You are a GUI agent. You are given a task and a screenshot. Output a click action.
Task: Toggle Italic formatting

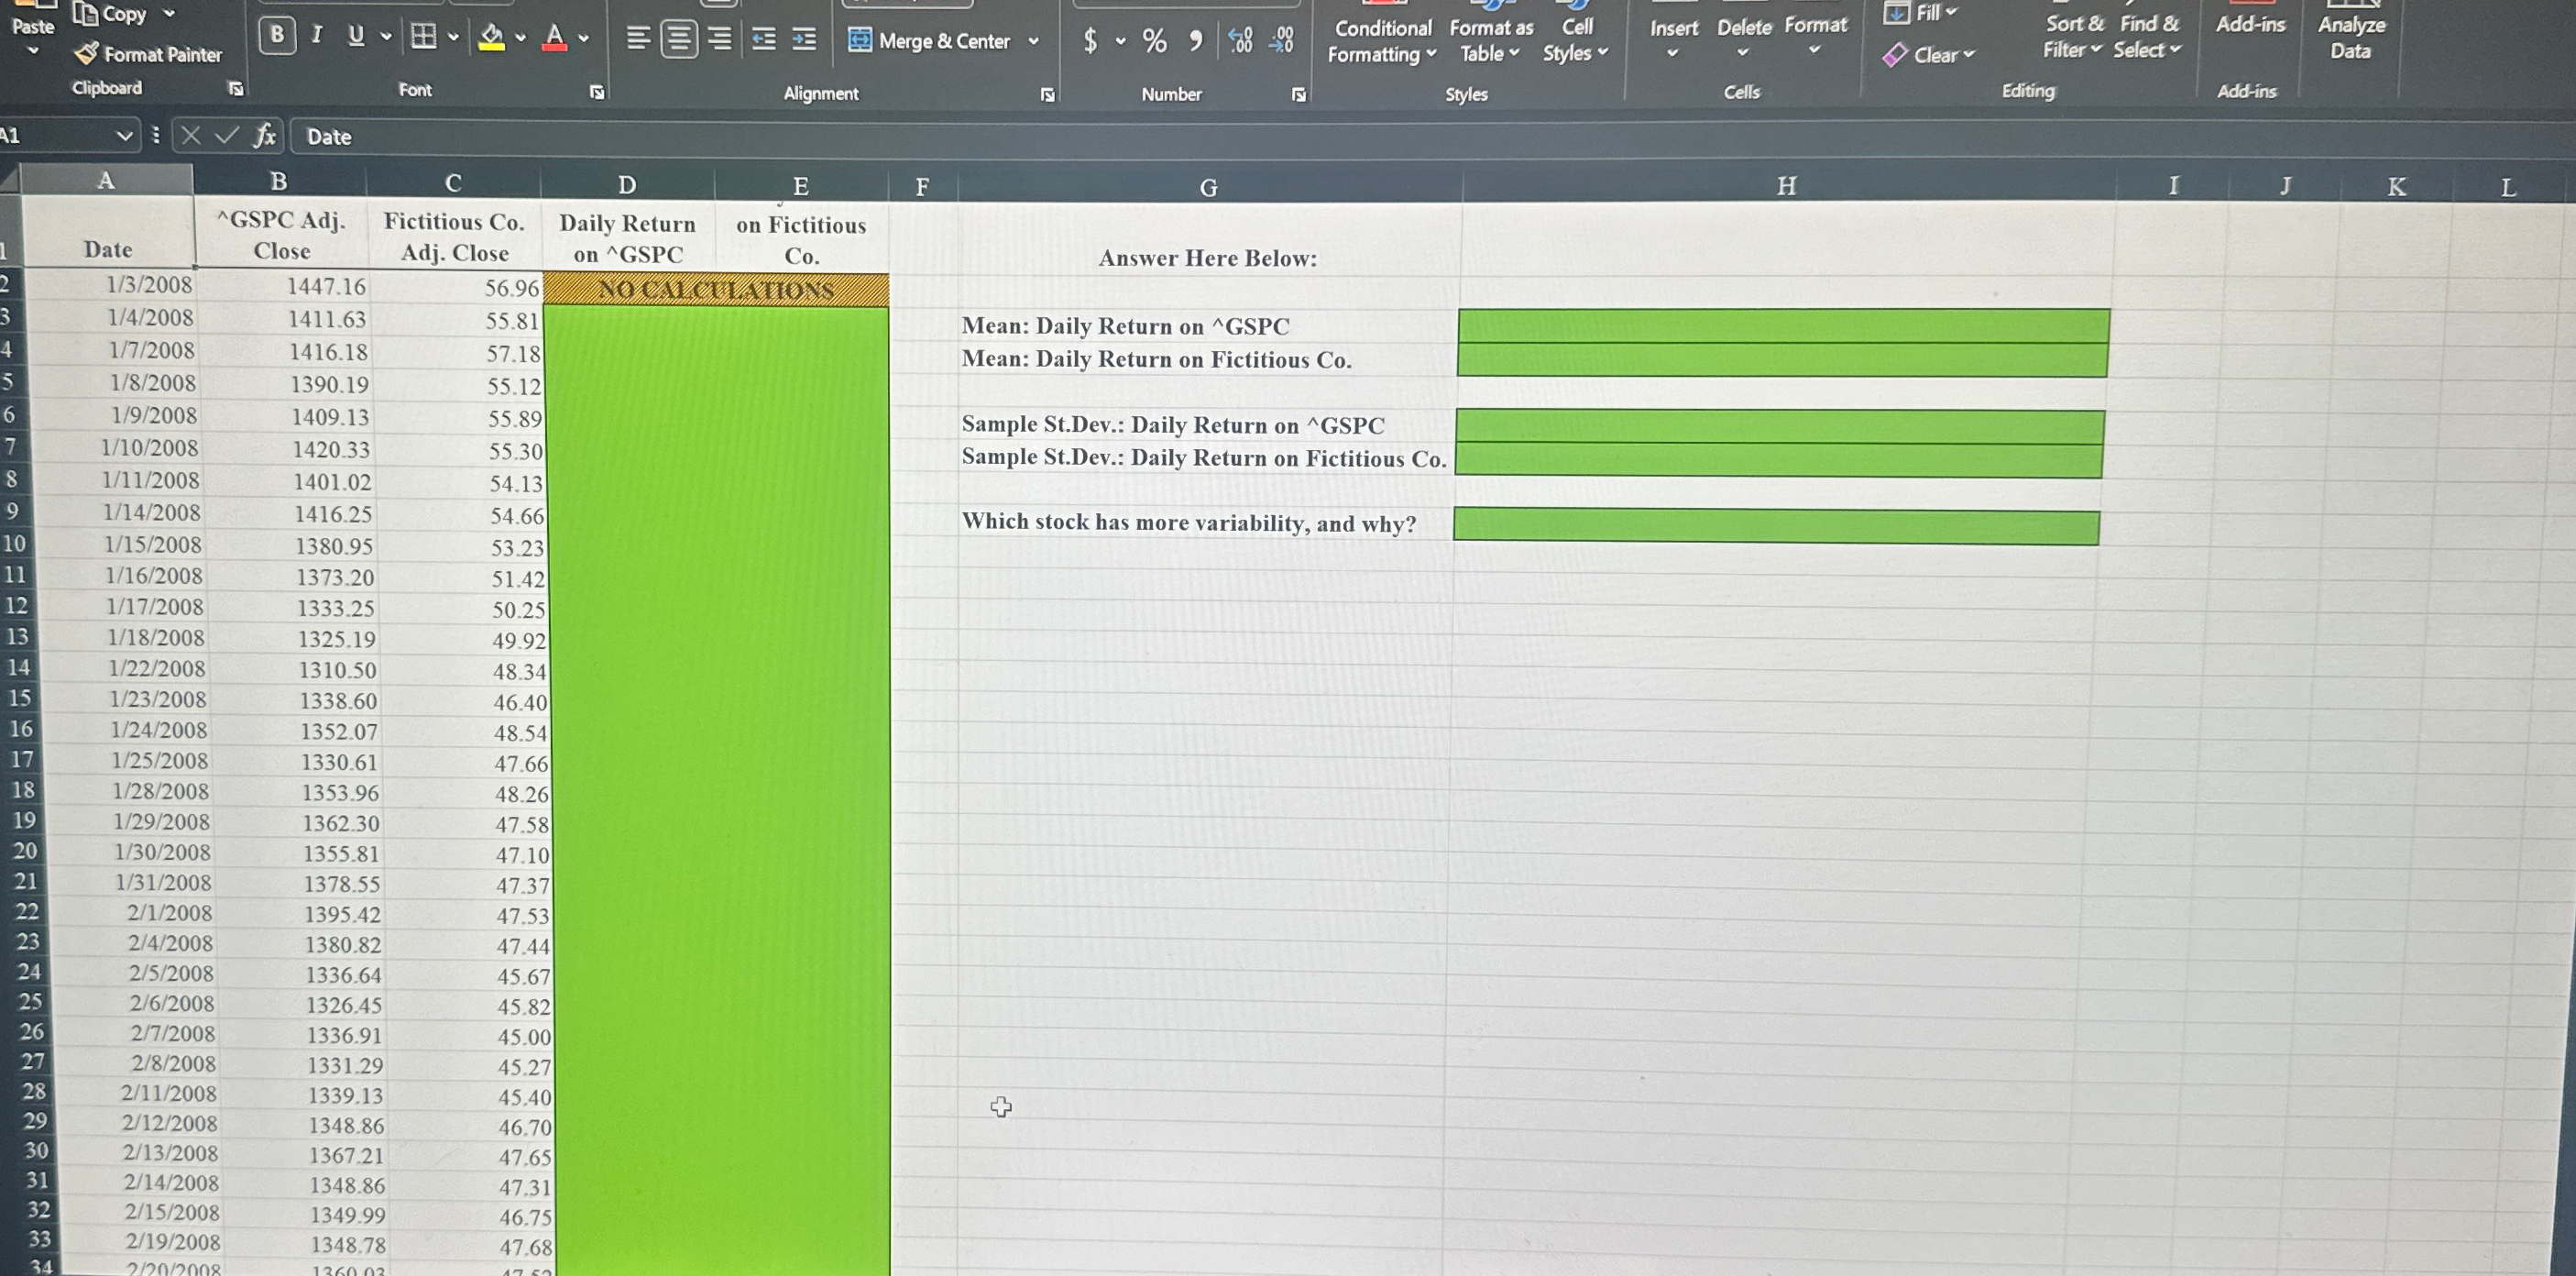[317, 36]
